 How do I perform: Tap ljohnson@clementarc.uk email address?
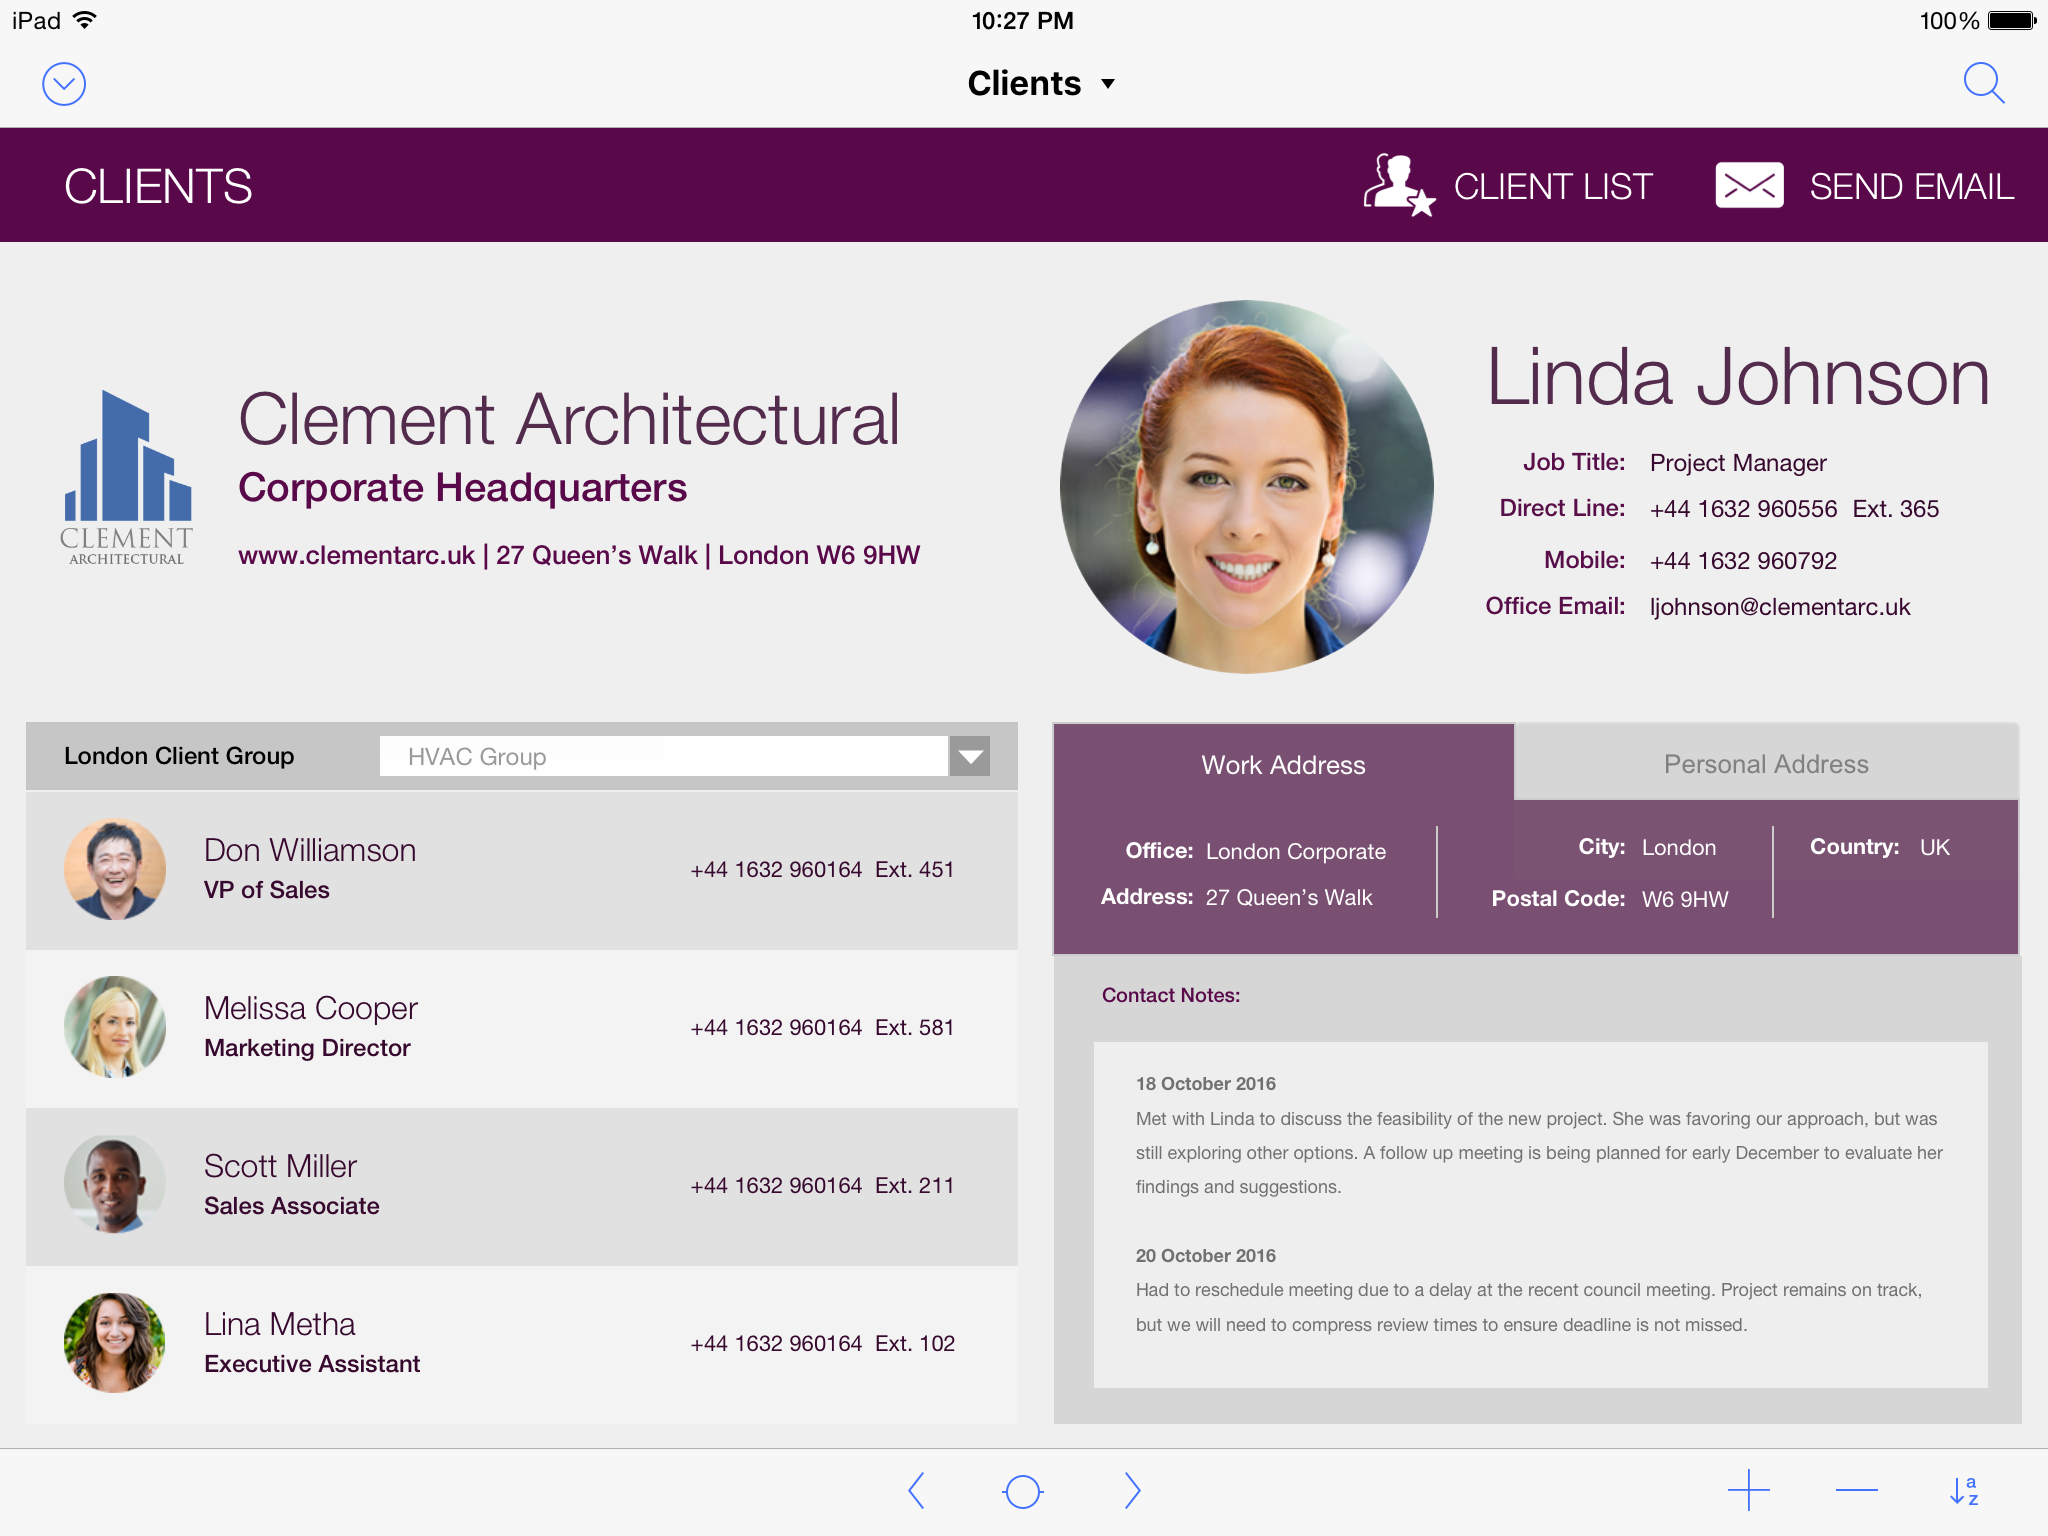[1779, 607]
